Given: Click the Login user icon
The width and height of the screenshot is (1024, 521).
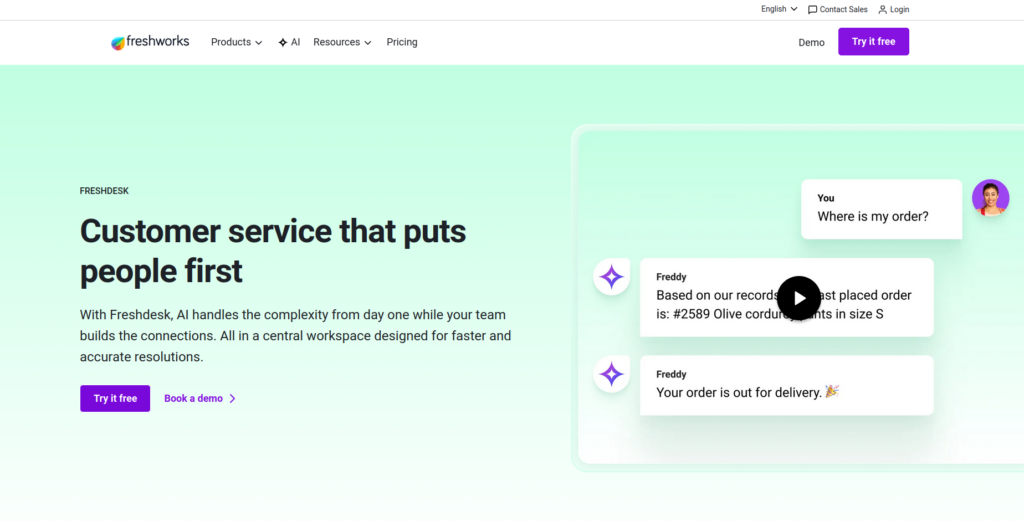Looking at the screenshot, I should coord(882,10).
